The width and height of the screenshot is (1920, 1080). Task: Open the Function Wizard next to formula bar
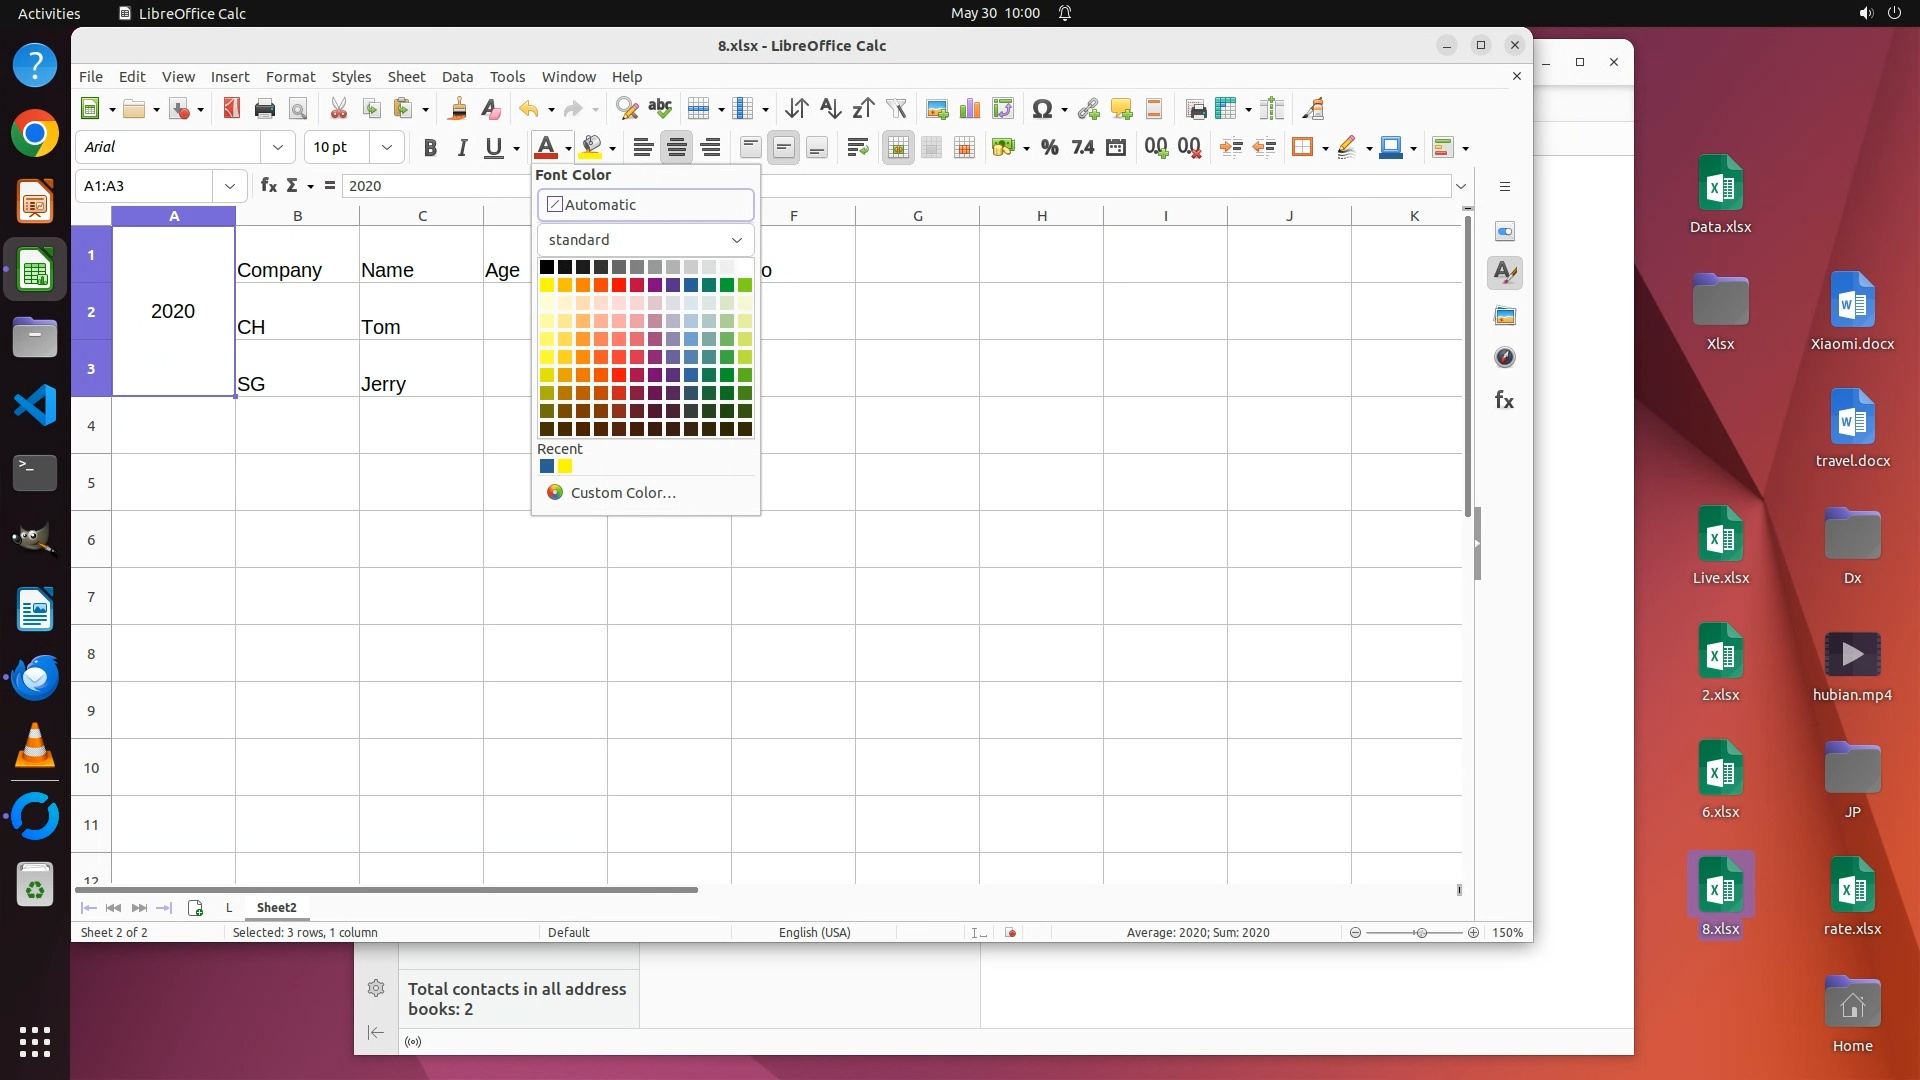pos(268,185)
